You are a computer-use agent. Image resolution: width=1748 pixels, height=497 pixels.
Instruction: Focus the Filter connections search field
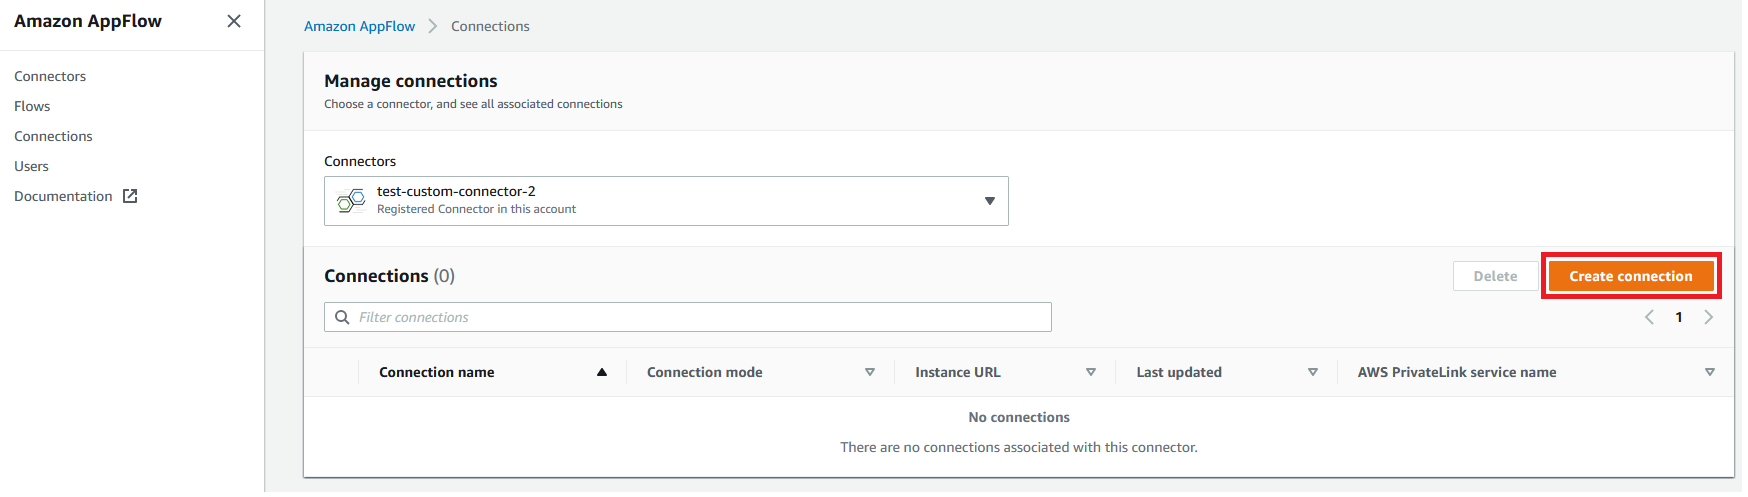pyautogui.click(x=688, y=317)
